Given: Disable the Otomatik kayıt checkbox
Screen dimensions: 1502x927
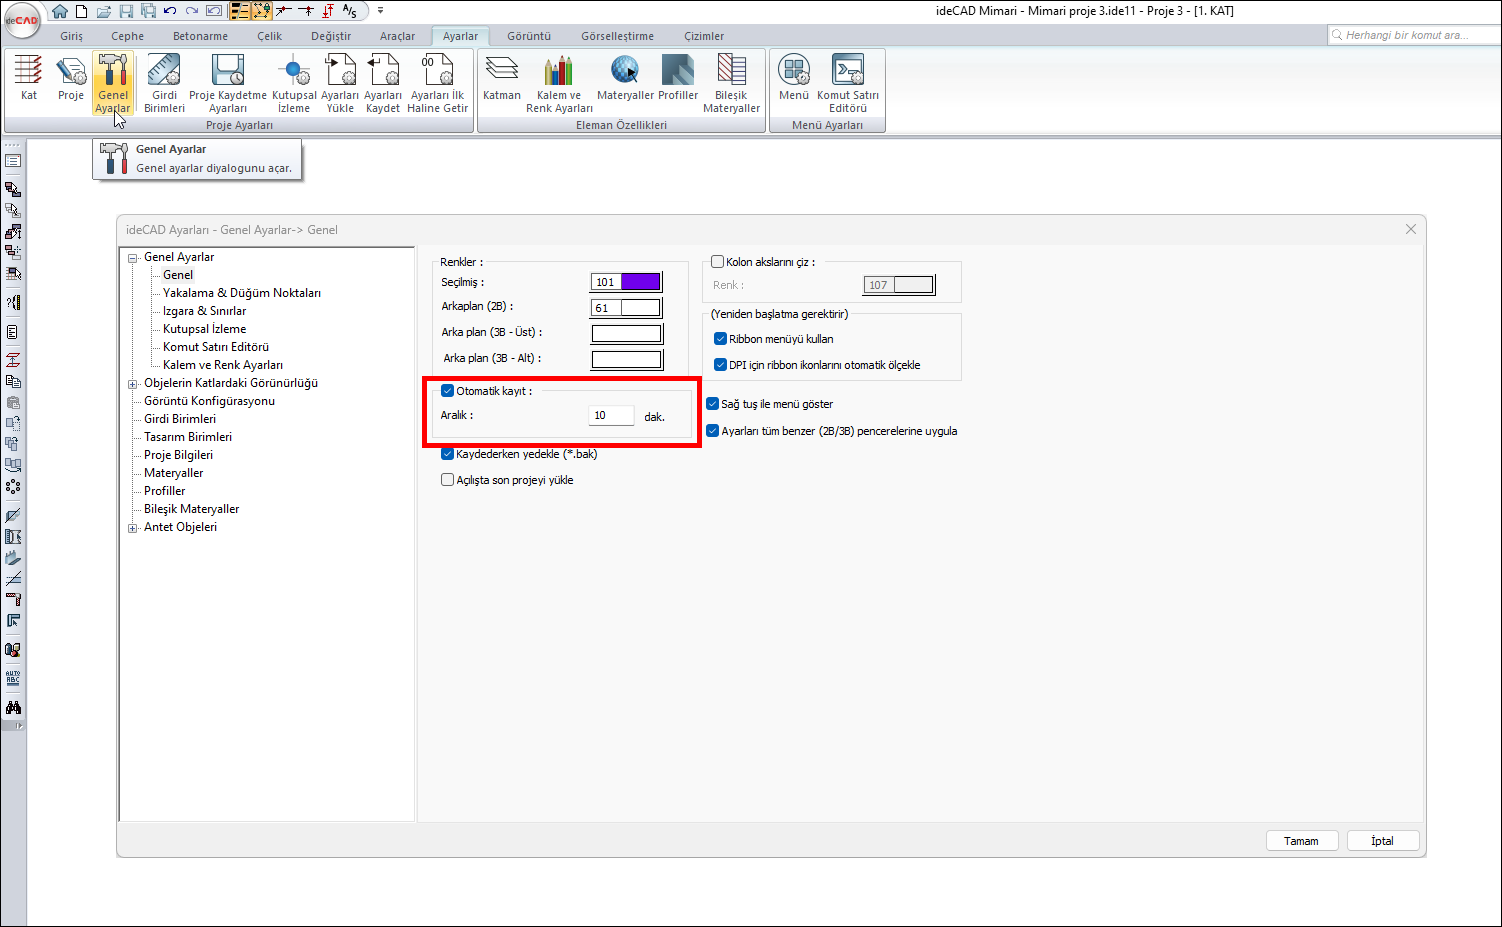Looking at the screenshot, I should coord(447,391).
